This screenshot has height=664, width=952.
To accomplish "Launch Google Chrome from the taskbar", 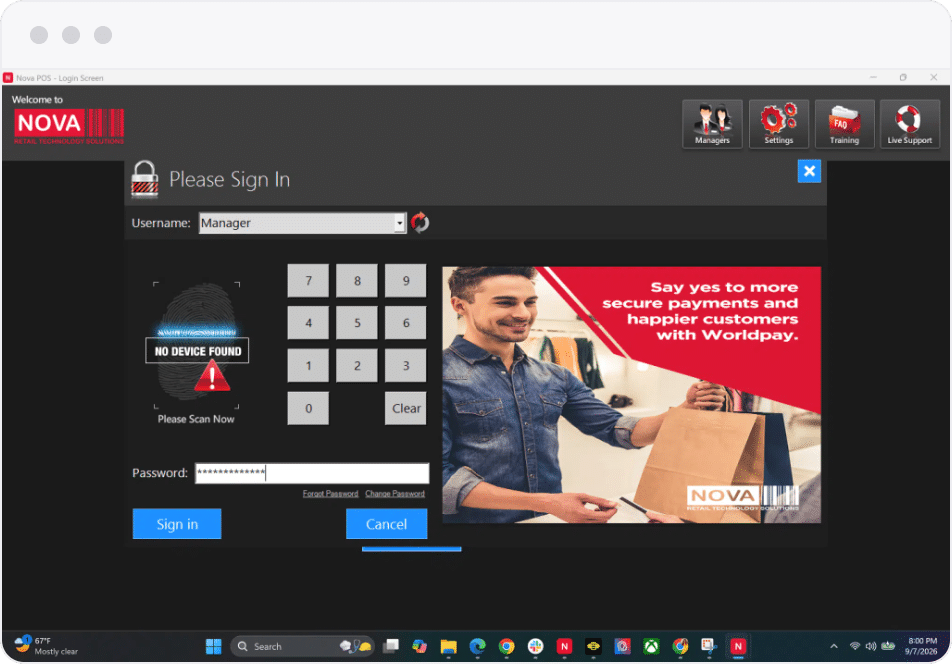I will (506, 646).
